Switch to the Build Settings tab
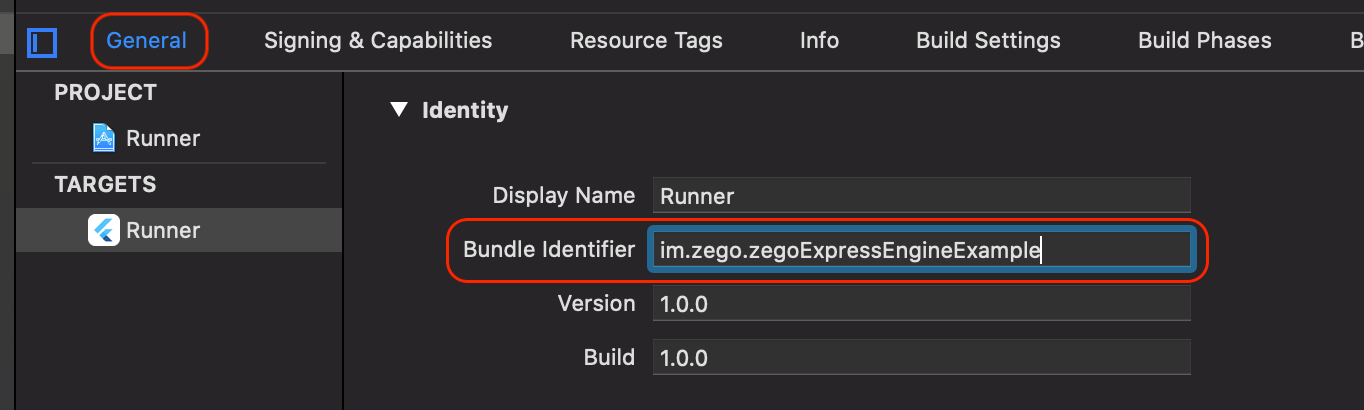Image resolution: width=1364 pixels, height=410 pixels. click(988, 41)
